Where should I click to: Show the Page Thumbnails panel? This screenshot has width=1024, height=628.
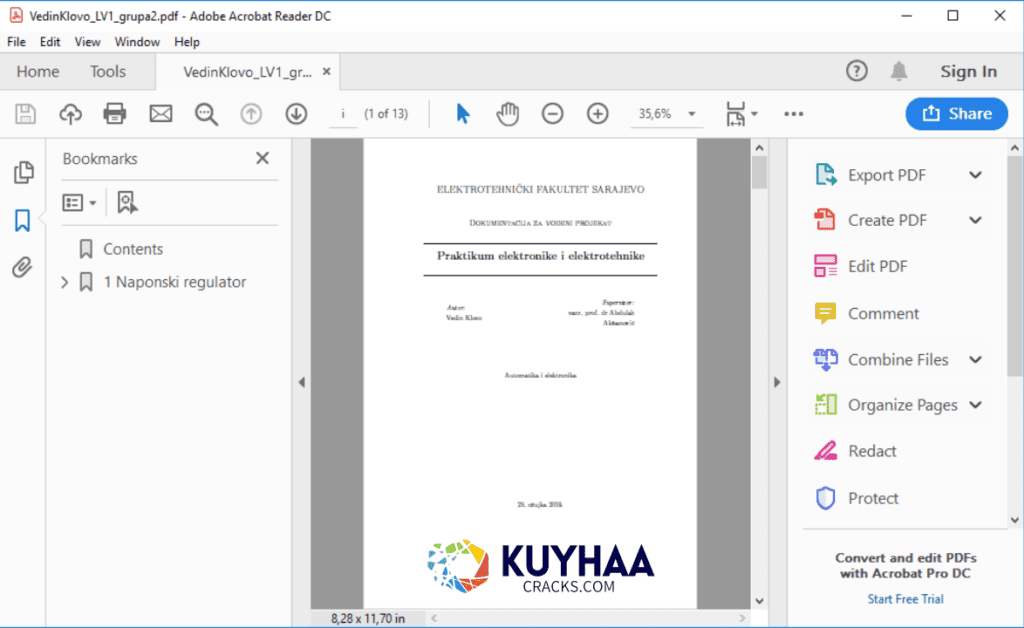coord(22,172)
